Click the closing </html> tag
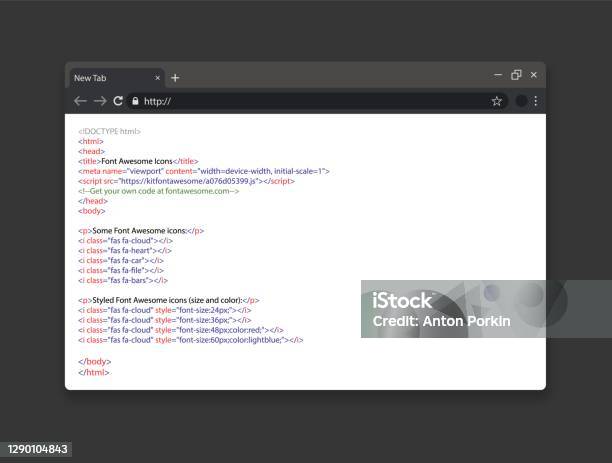The width and height of the screenshot is (612, 463). click(94, 372)
